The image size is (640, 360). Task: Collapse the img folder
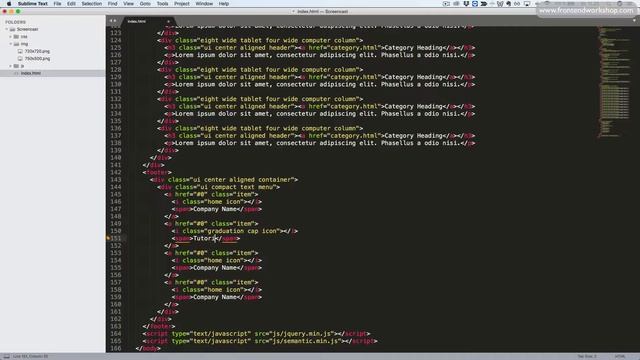pos(11,44)
